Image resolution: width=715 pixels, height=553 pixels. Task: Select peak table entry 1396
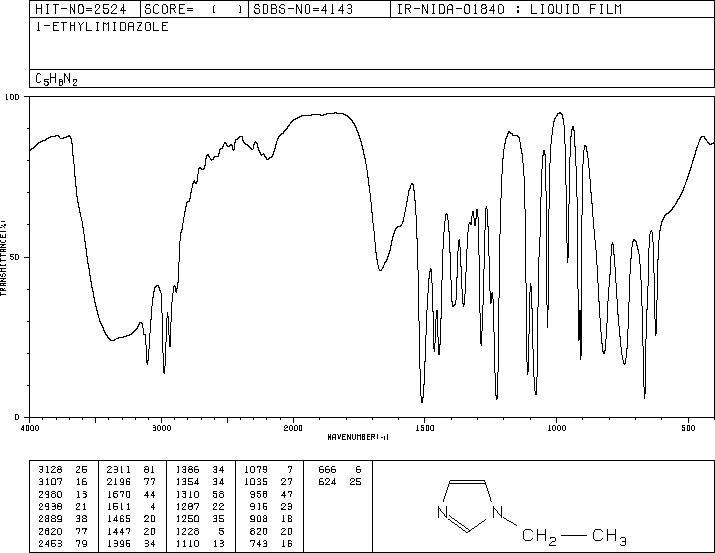[119, 543]
